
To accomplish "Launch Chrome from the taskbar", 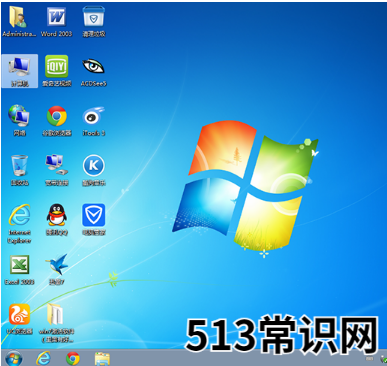I will (73, 358).
